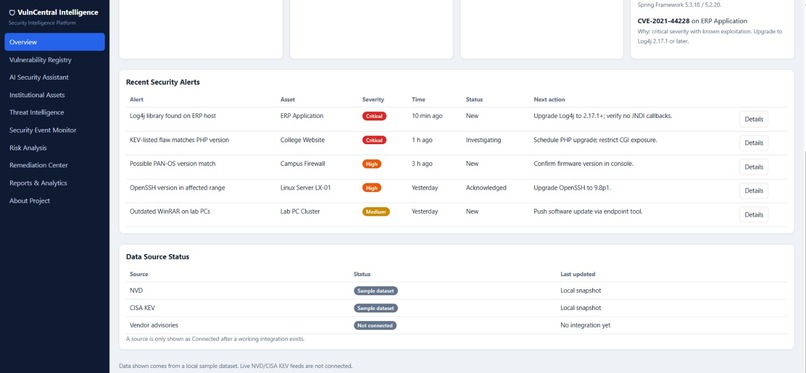Select 'Log4j library found on ERP host' alert
The image size is (806, 373).
pyautogui.click(x=173, y=116)
